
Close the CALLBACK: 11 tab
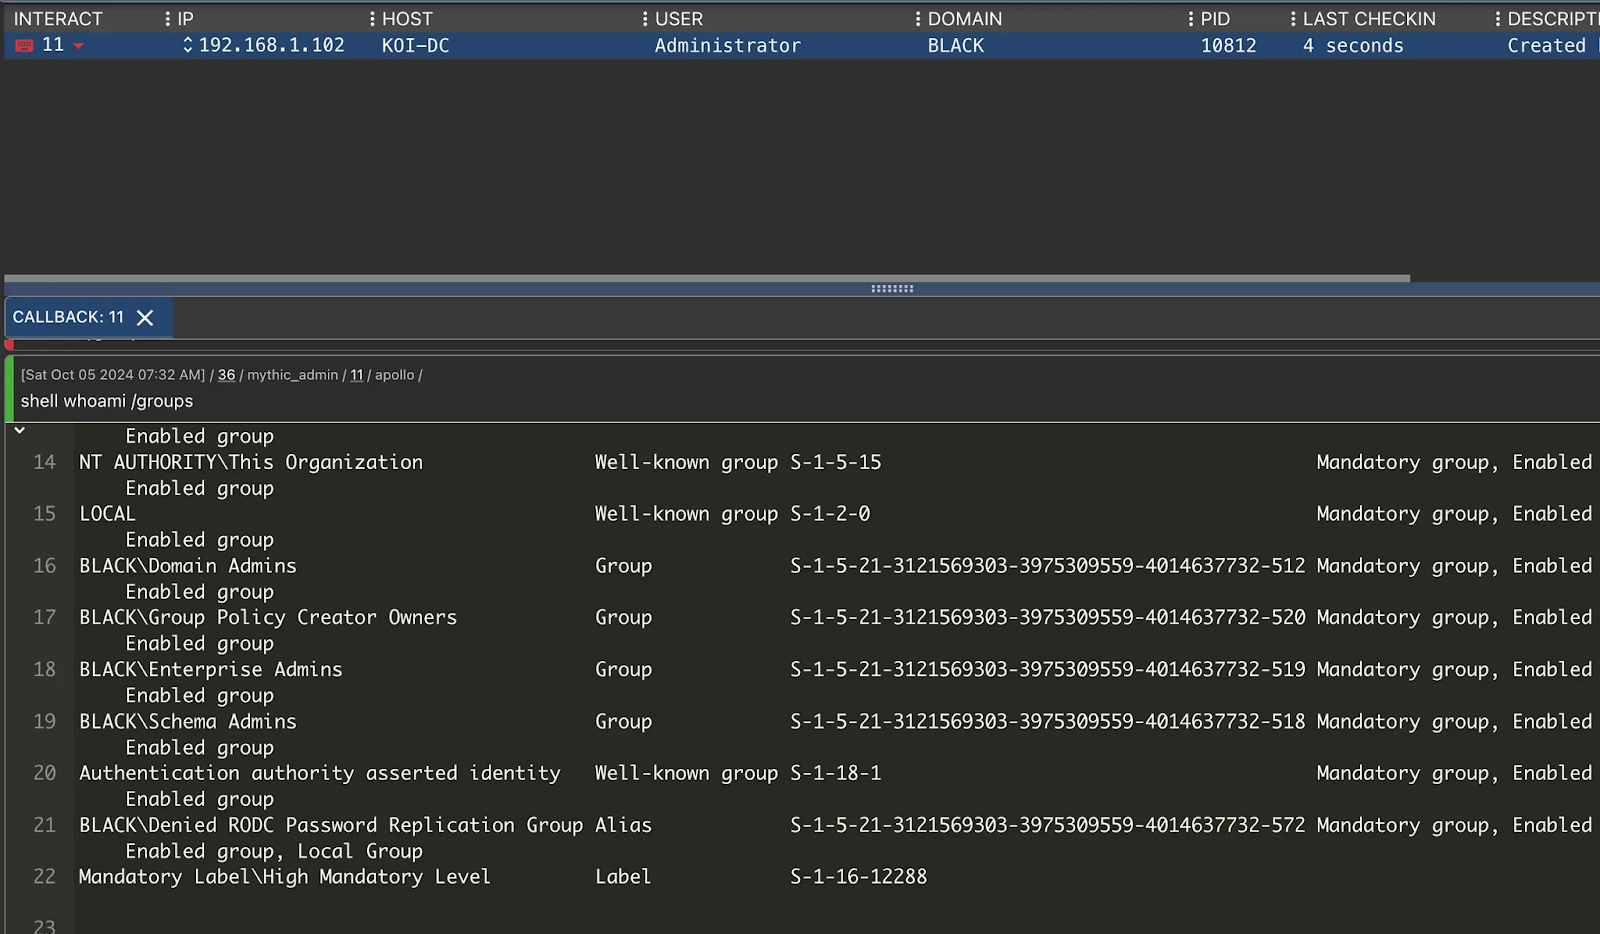click(145, 318)
